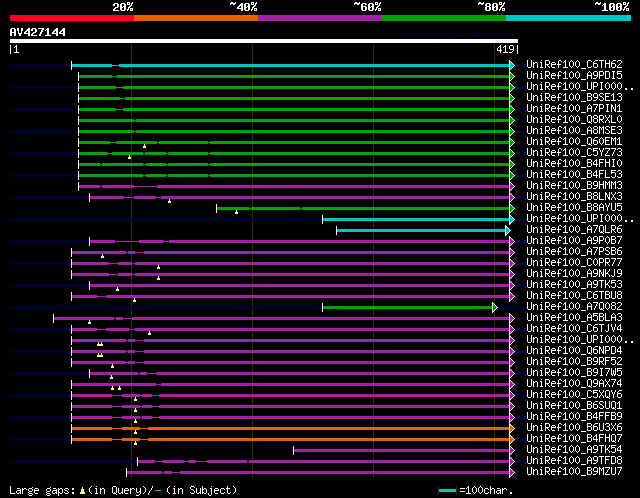Screen dimensions: 640x498
Task: Select the UniRef100_Q6NPD4 label
Action: (x=574, y=351)
